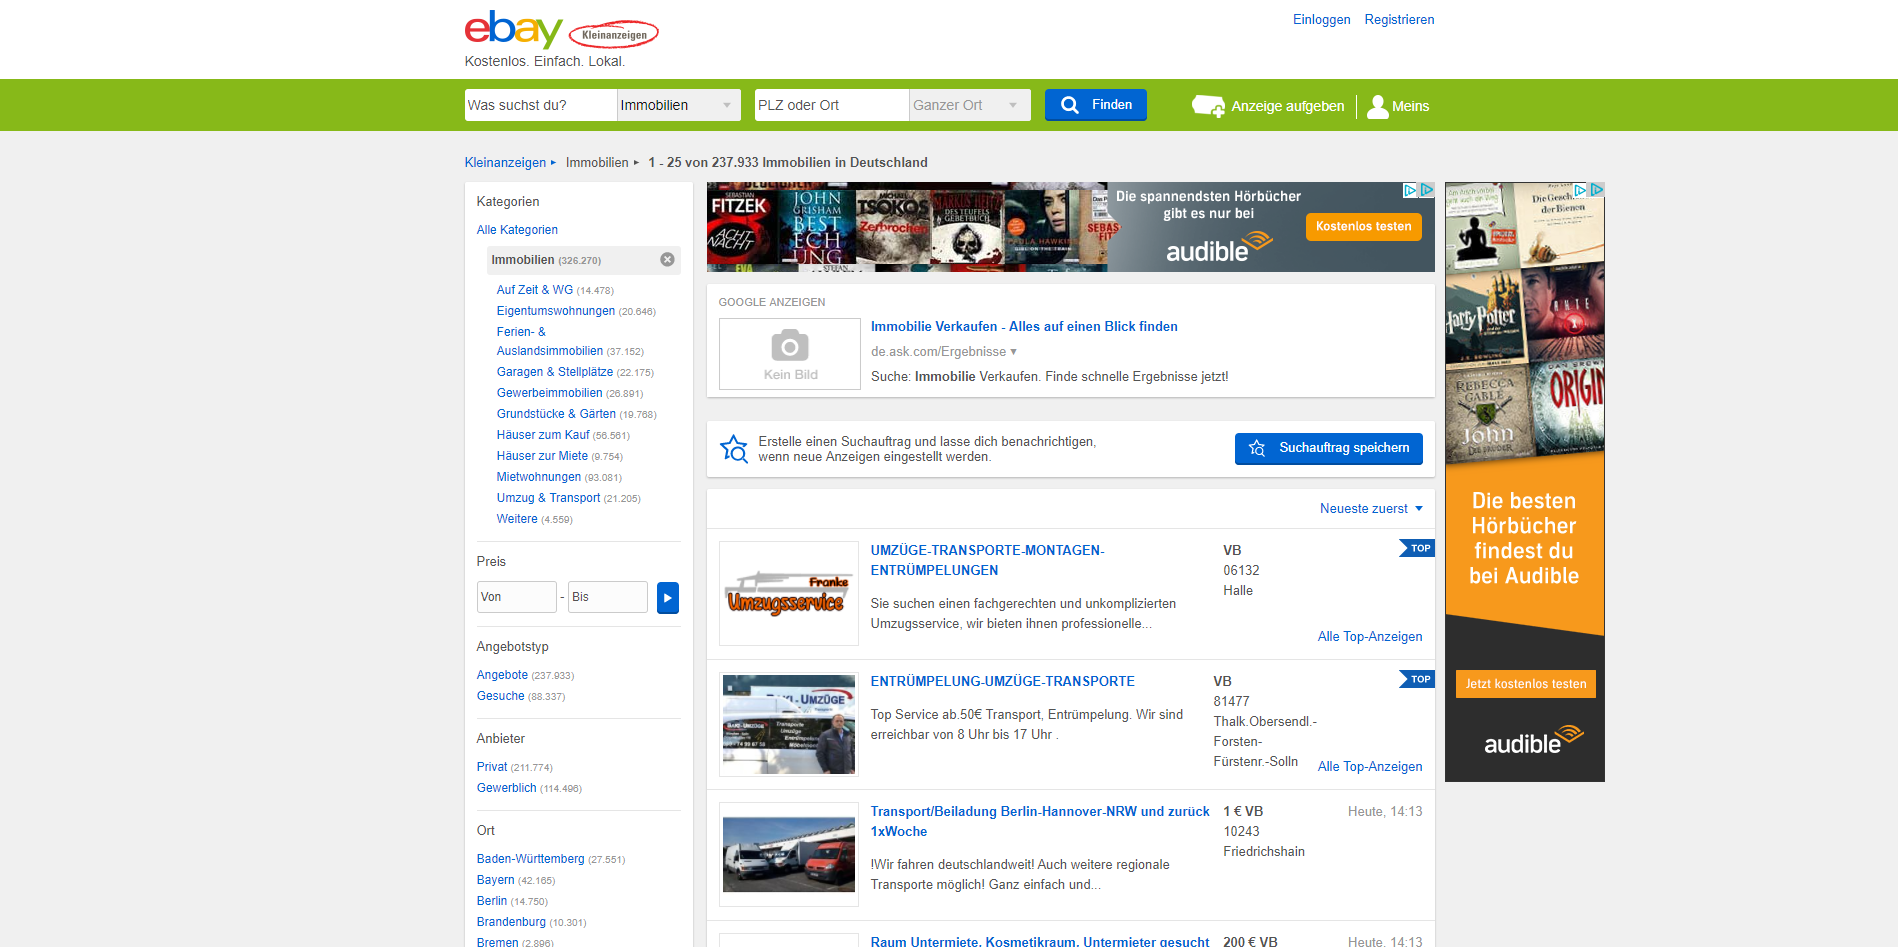
Task: Open the Kleinanzeigen breadcrumb link
Action: point(505,163)
